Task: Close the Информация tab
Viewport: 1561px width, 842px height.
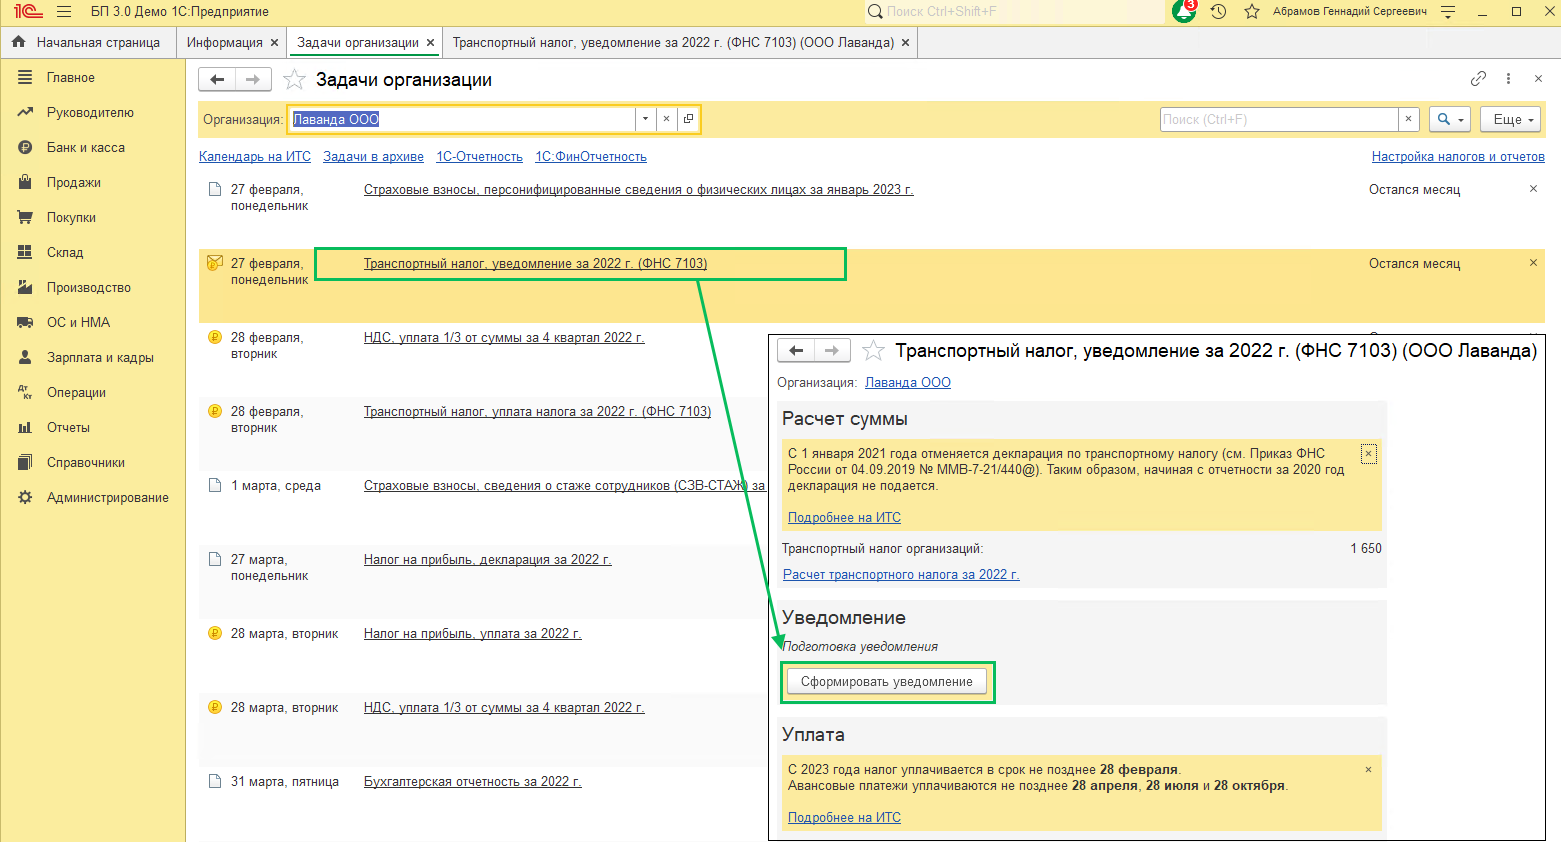Action: tap(273, 43)
